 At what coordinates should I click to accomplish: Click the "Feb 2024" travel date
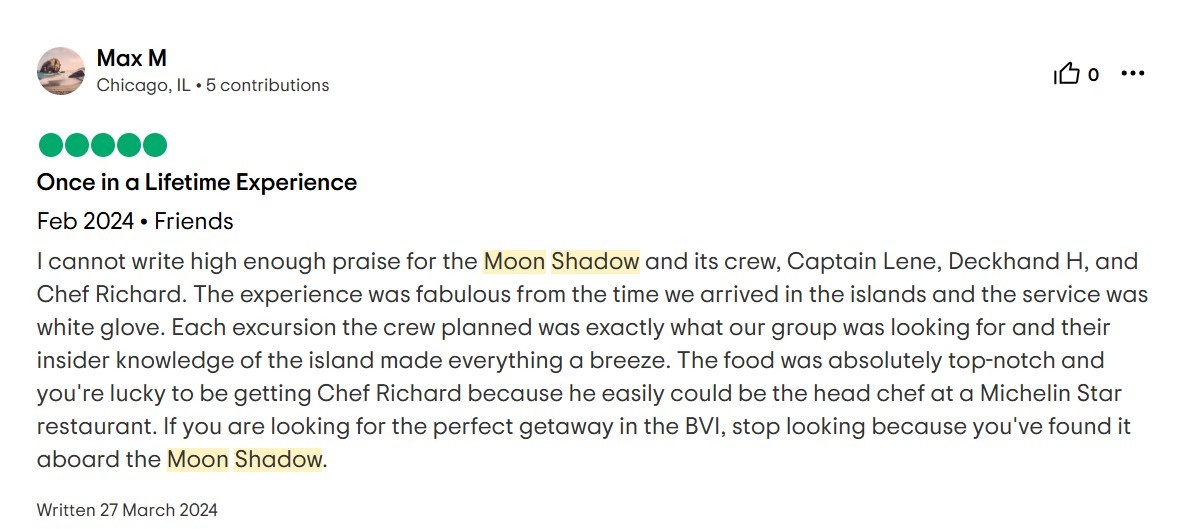coord(85,221)
